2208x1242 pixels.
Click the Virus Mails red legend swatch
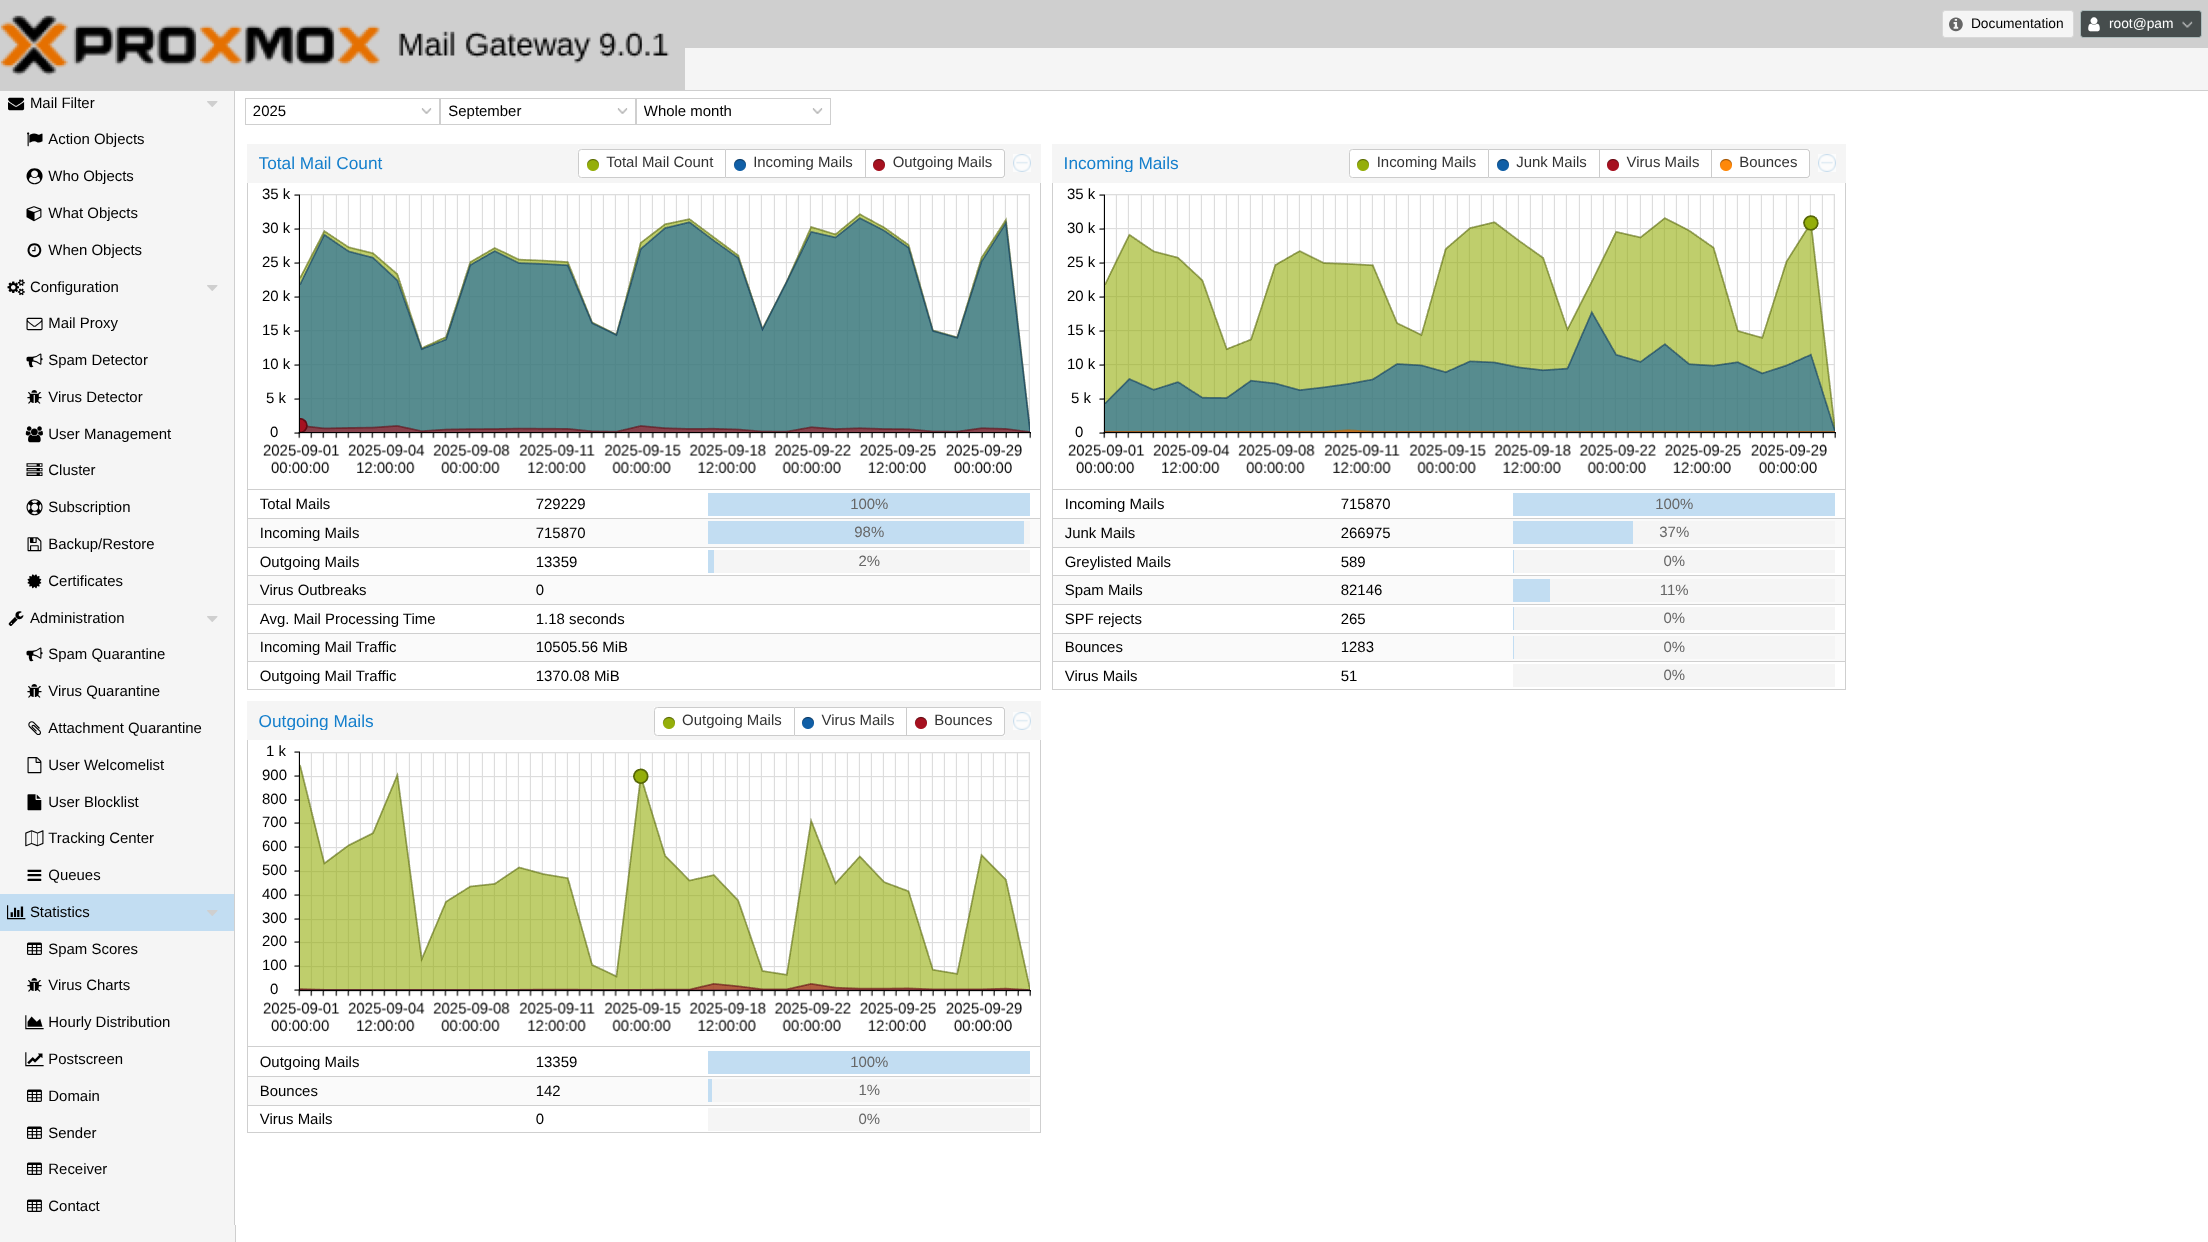coord(1613,164)
